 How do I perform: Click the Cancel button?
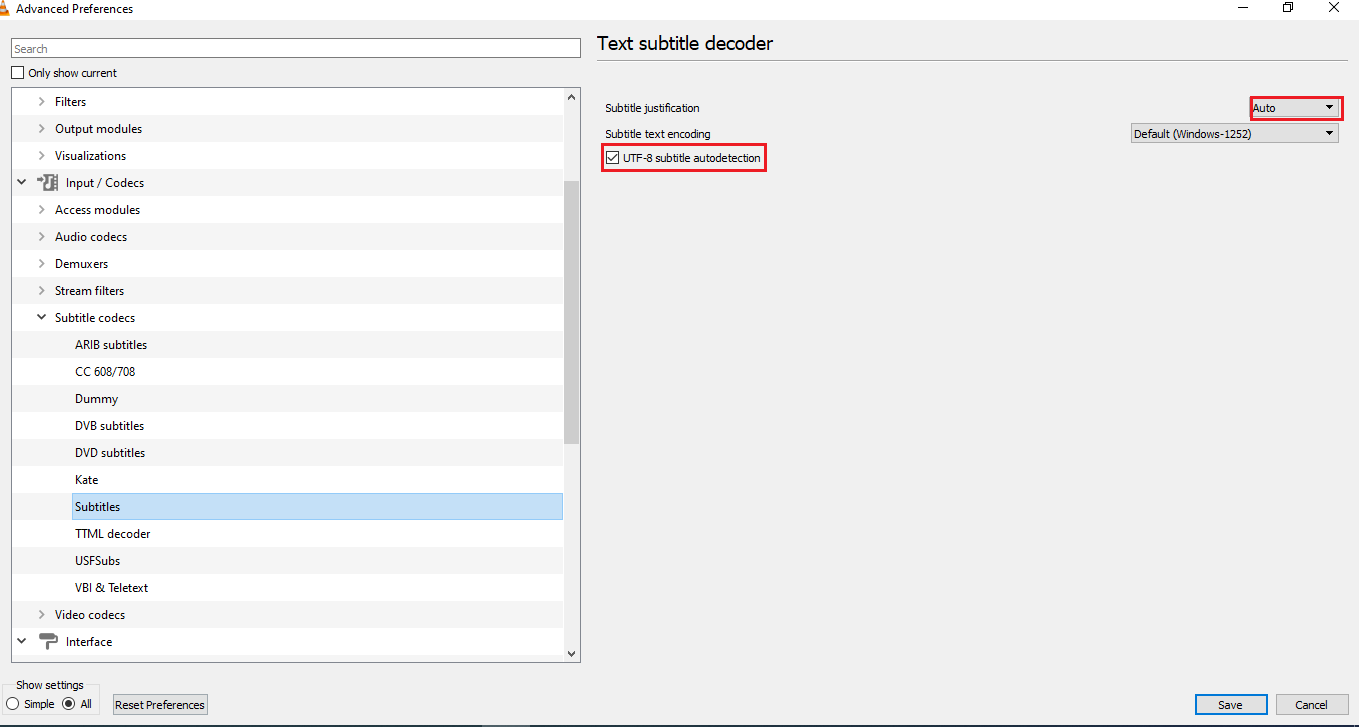[1311, 705]
